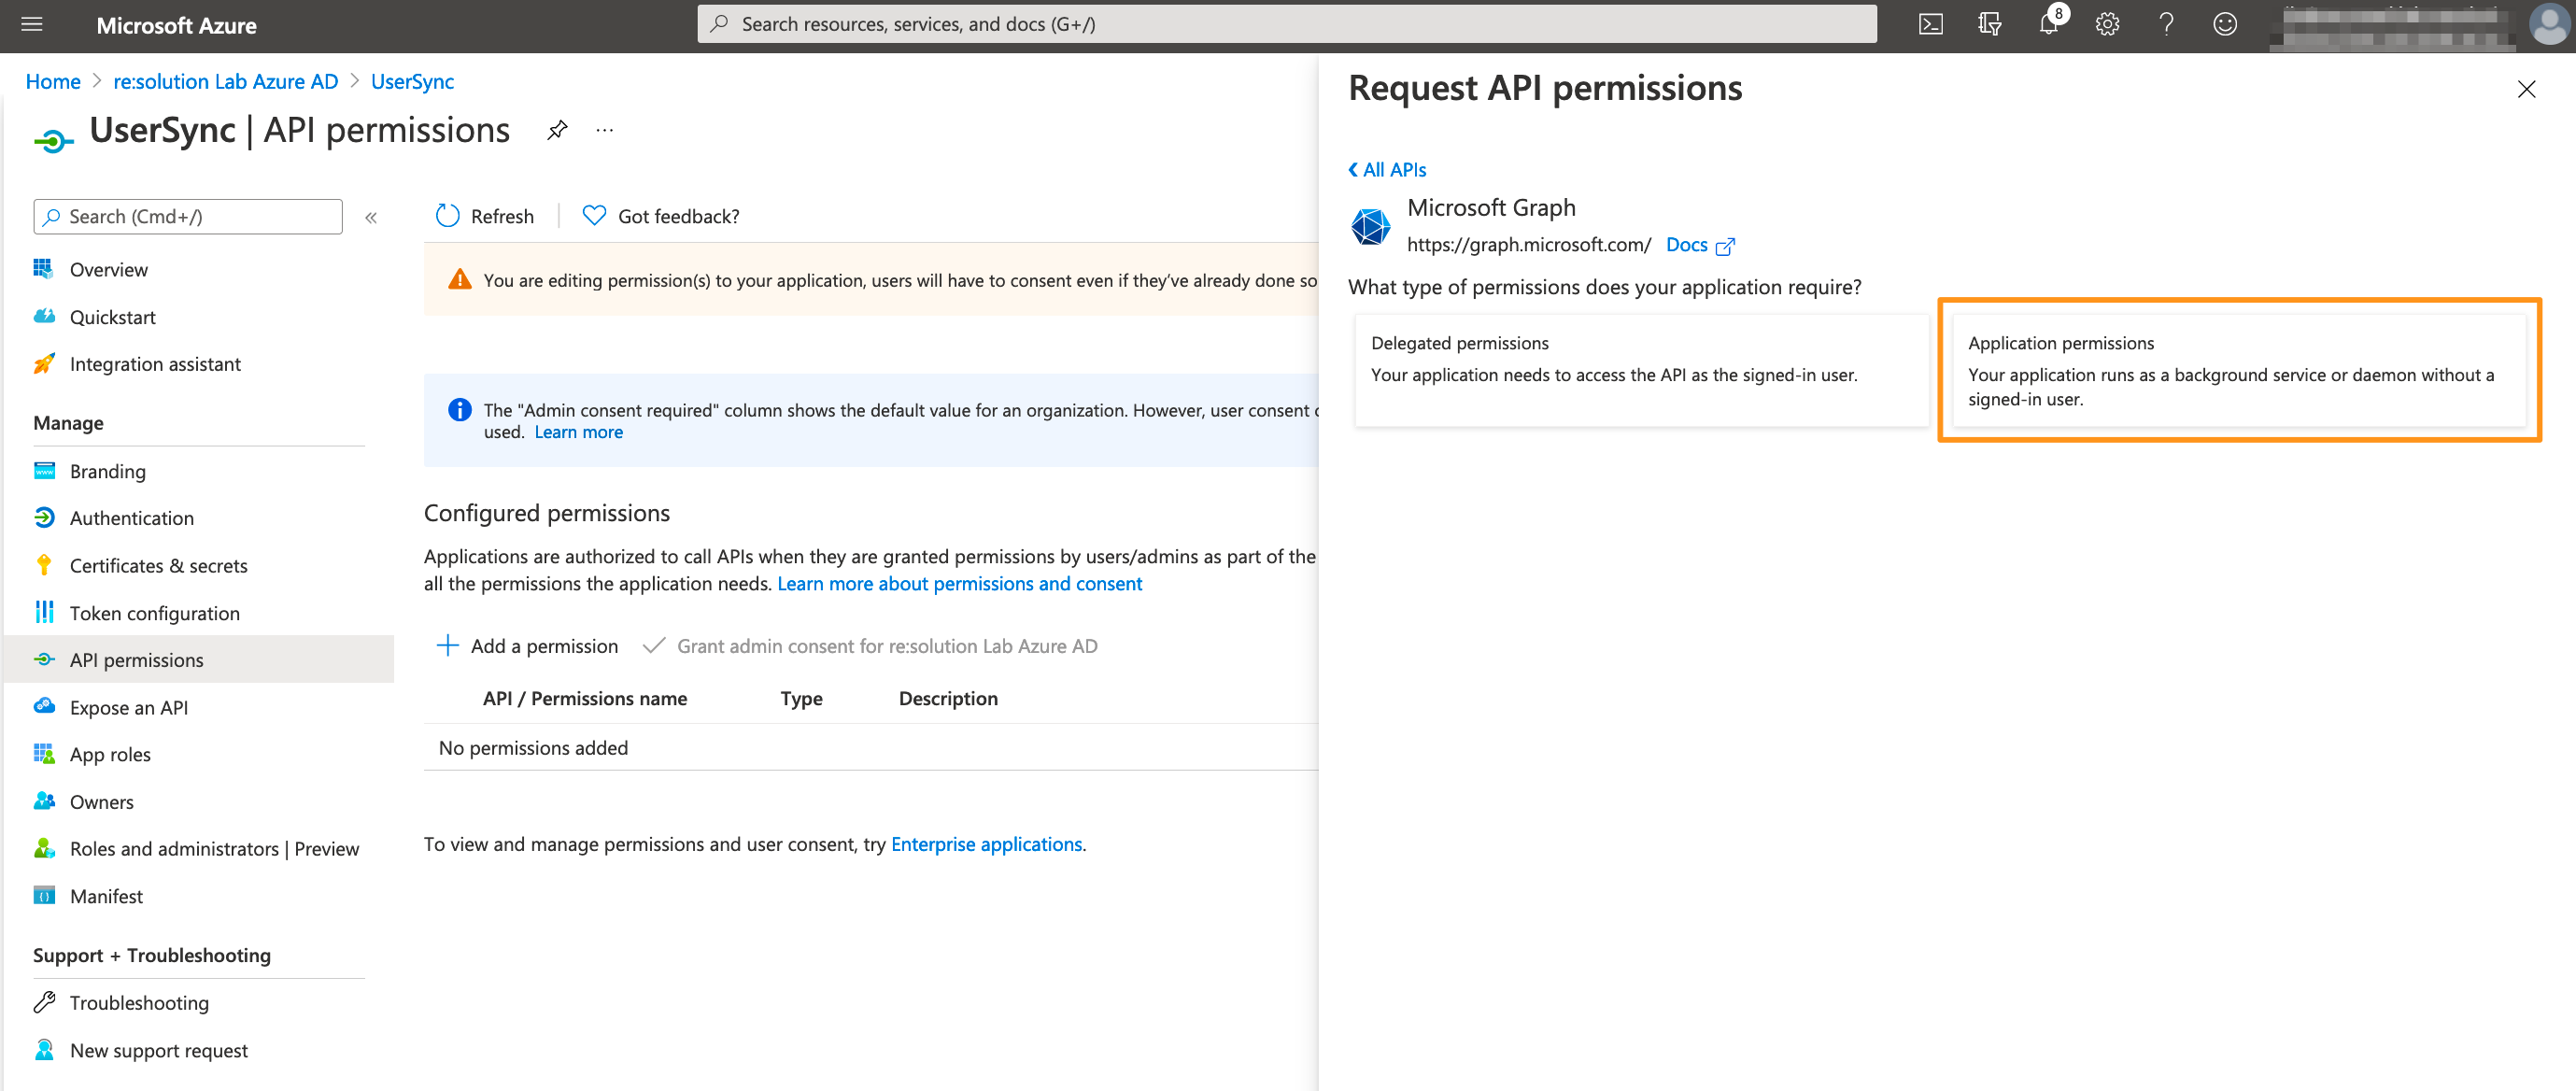Open Branding menu item
Image resolution: width=2576 pixels, height=1091 pixels.
(x=107, y=471)
